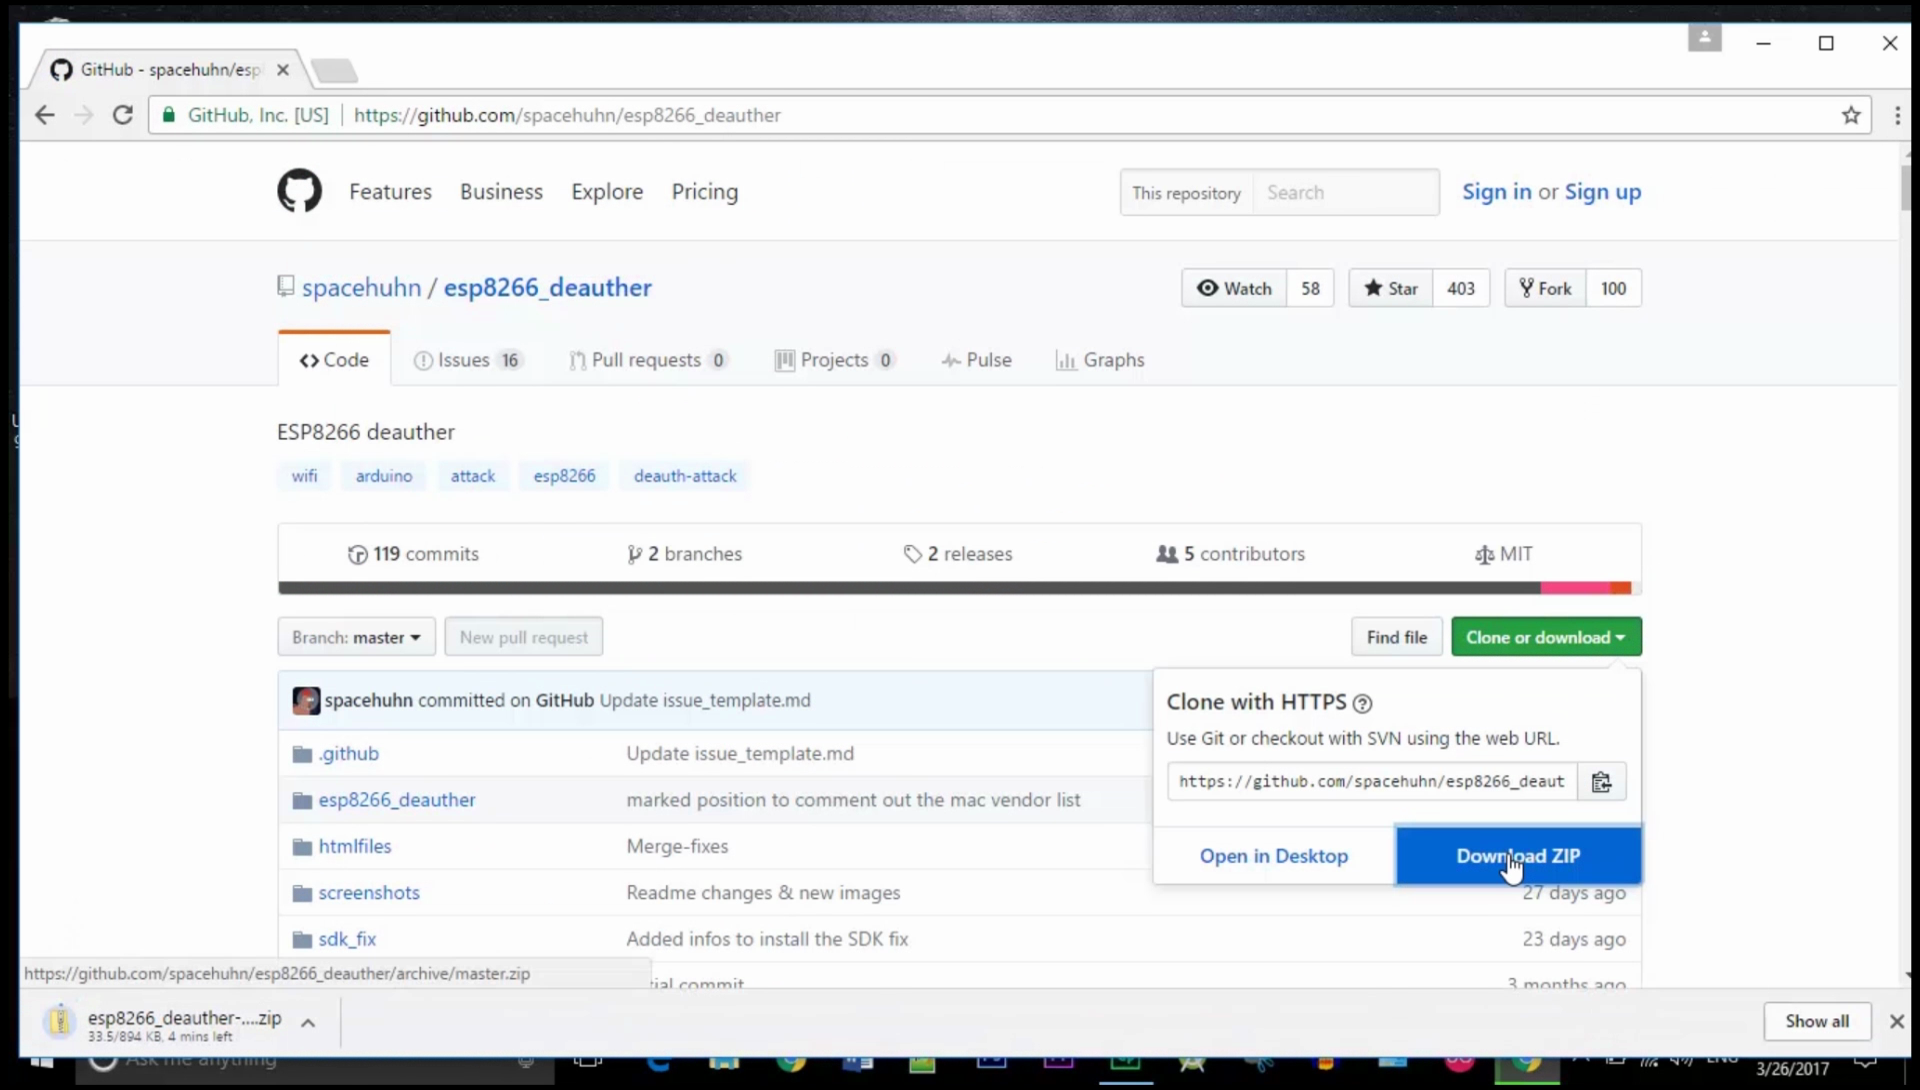Viewport: 1920px width, 1090px height.
Task: Bookmark page with the star icon
Action: pos(1851,115)
